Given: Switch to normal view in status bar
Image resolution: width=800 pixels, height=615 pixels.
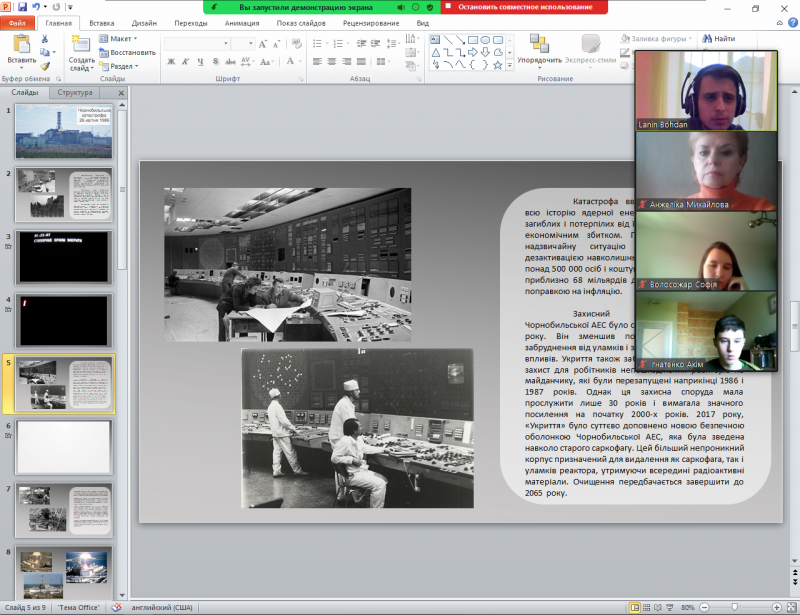Looking at the screenshot, I should (x=635, y=607).
